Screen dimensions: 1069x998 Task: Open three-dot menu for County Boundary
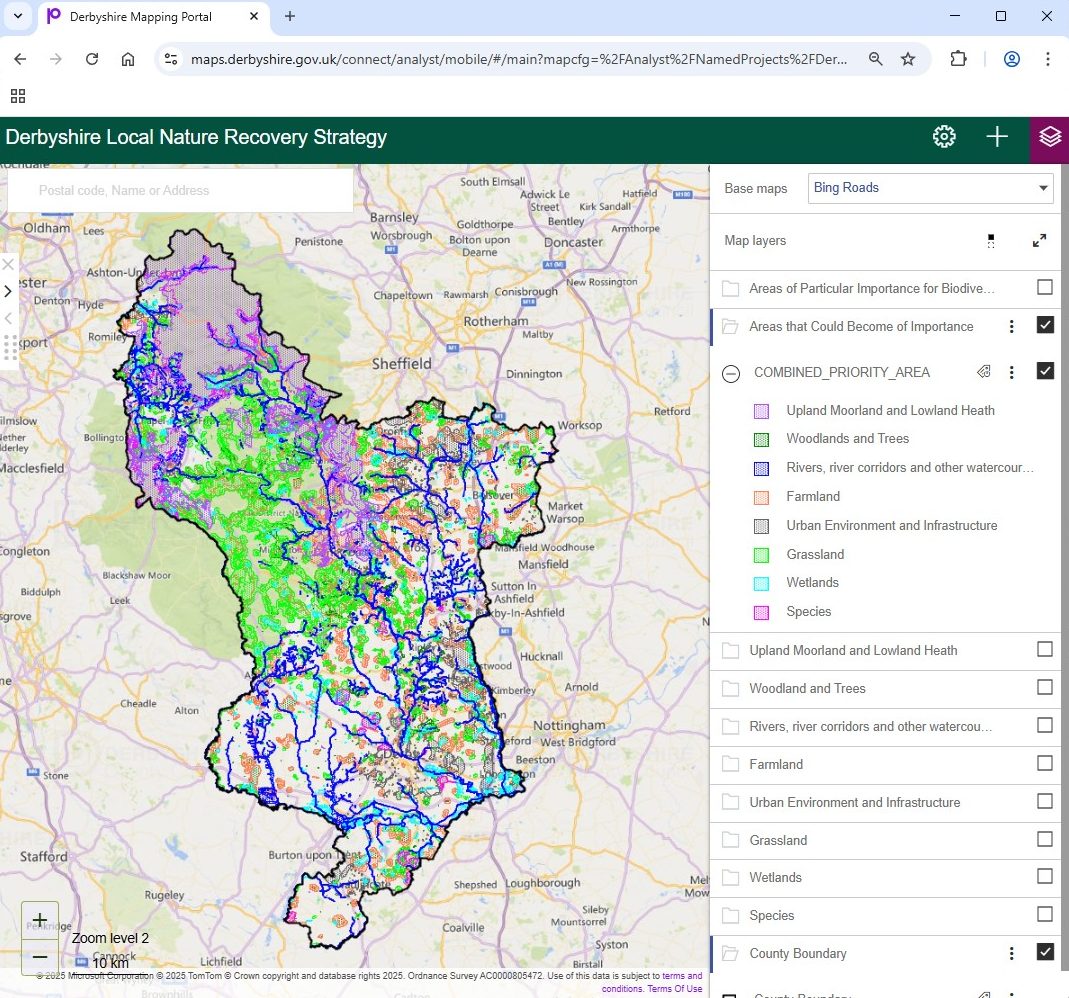pos(1012,953)
